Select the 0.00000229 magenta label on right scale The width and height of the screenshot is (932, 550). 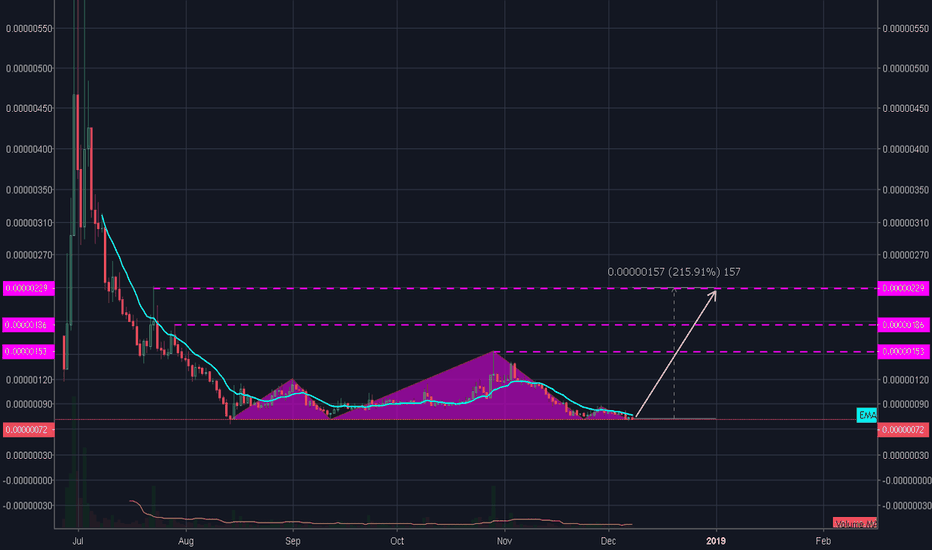pyautogui.click(x=903, y=288)
